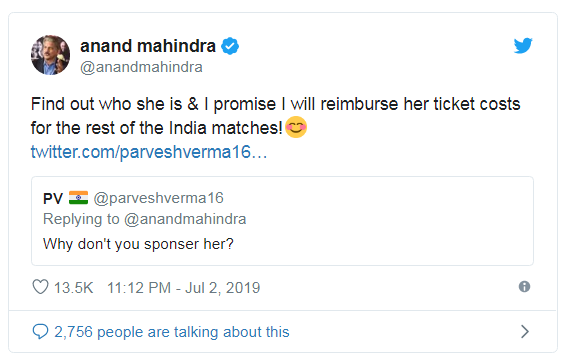Click the @anandmahindra handle under name
Viewport: 565px width, 364px height.
[141, 67]
